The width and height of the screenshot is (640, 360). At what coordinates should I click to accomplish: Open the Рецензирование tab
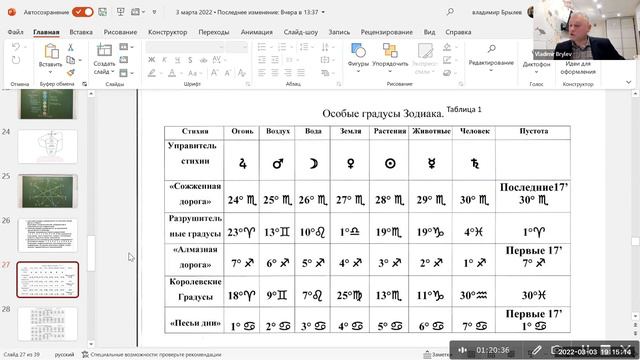click(387, 32)
